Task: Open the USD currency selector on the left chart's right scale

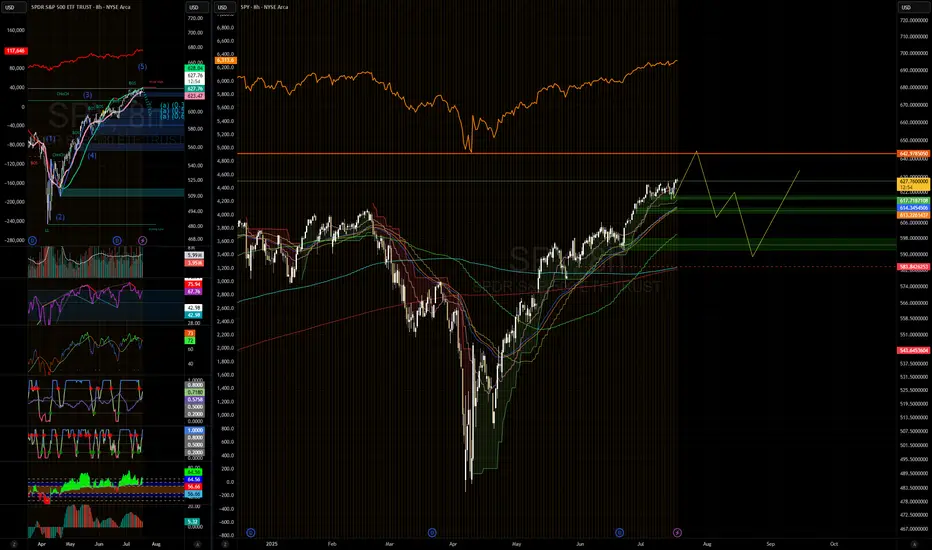Action: [x=197, y=7]
